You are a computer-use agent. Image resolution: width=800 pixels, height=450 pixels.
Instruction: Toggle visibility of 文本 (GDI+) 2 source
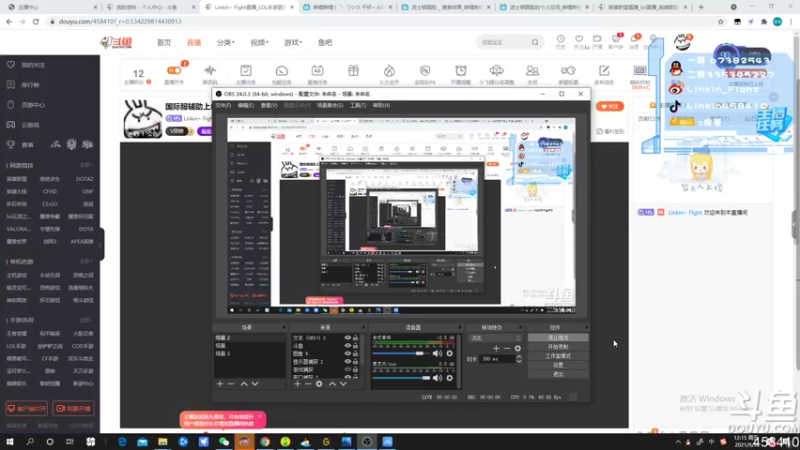pyautogui.click(x=347, y=338)
